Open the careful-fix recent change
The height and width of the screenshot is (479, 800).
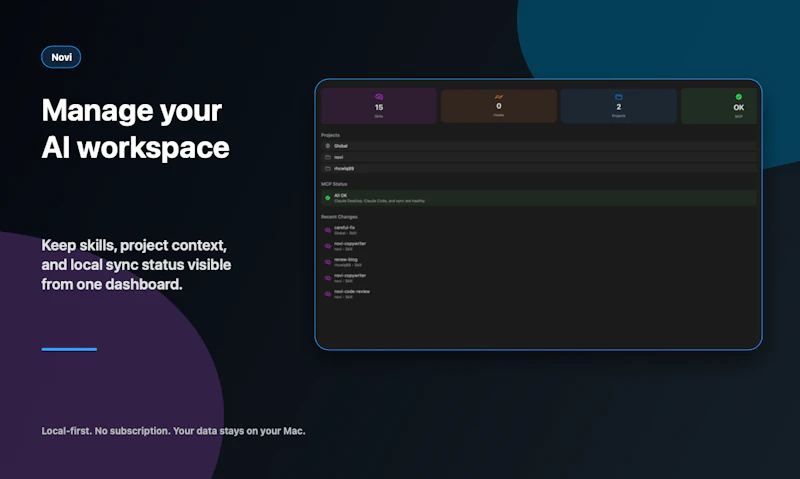click(344, 230)
